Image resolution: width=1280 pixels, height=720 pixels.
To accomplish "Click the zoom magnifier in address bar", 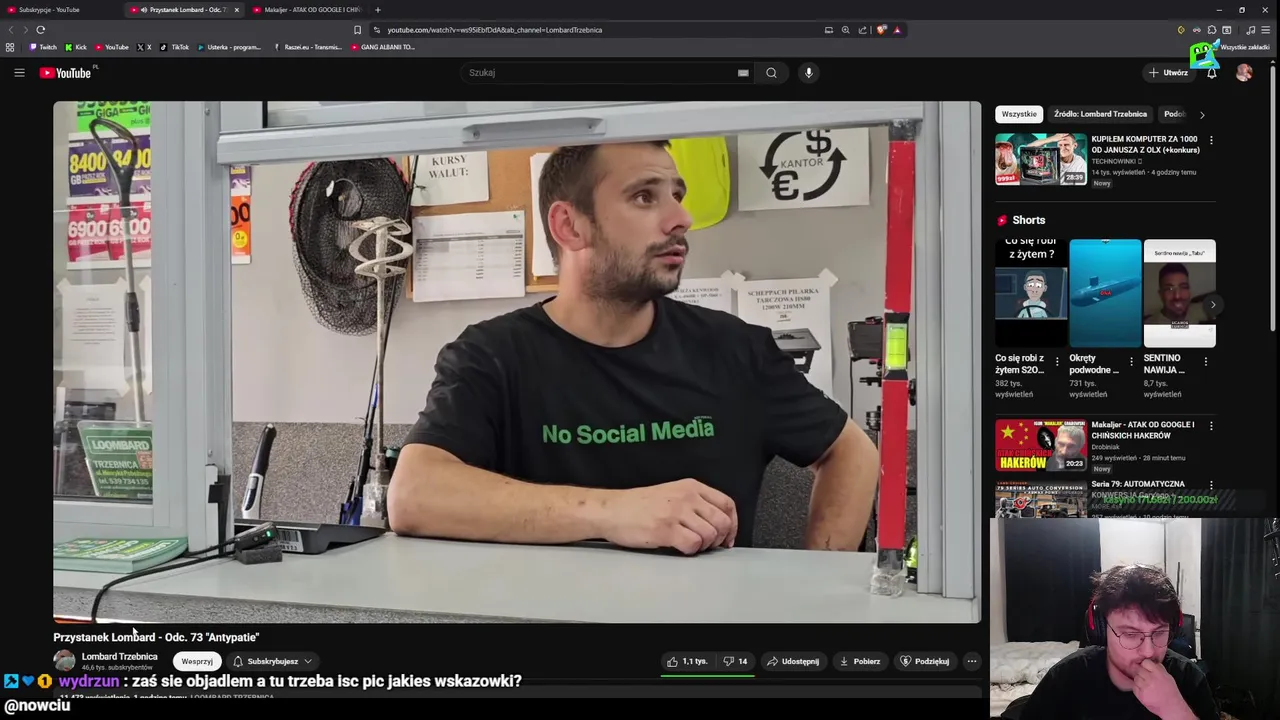I will (845, 30).
